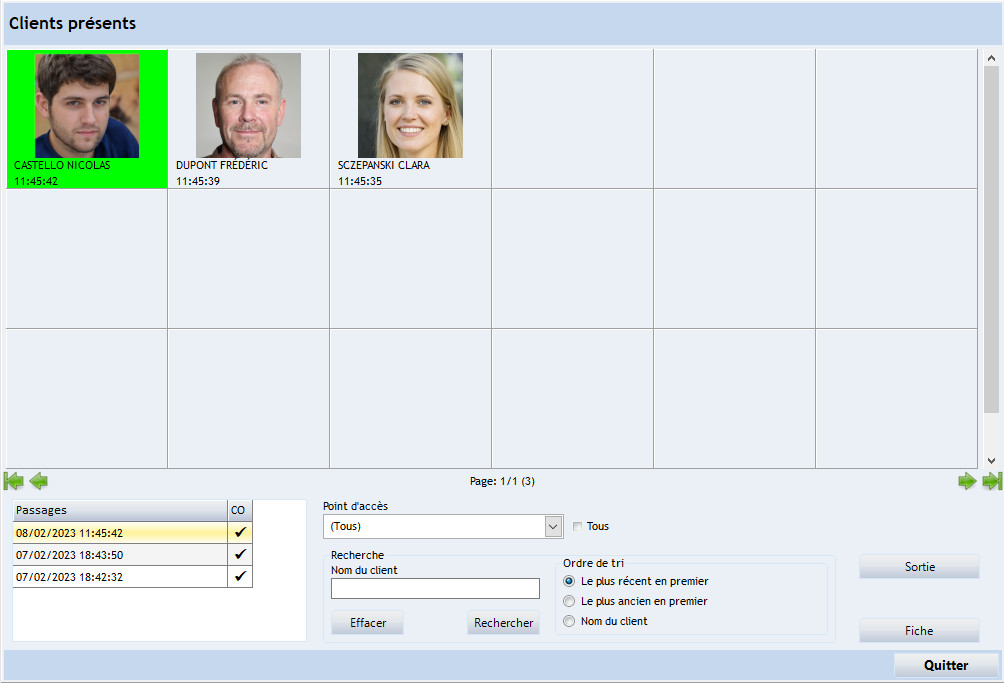Choose 'Le plus ancien en premier' sort order
1004x683 pixels.
click(x=570, y=601)
